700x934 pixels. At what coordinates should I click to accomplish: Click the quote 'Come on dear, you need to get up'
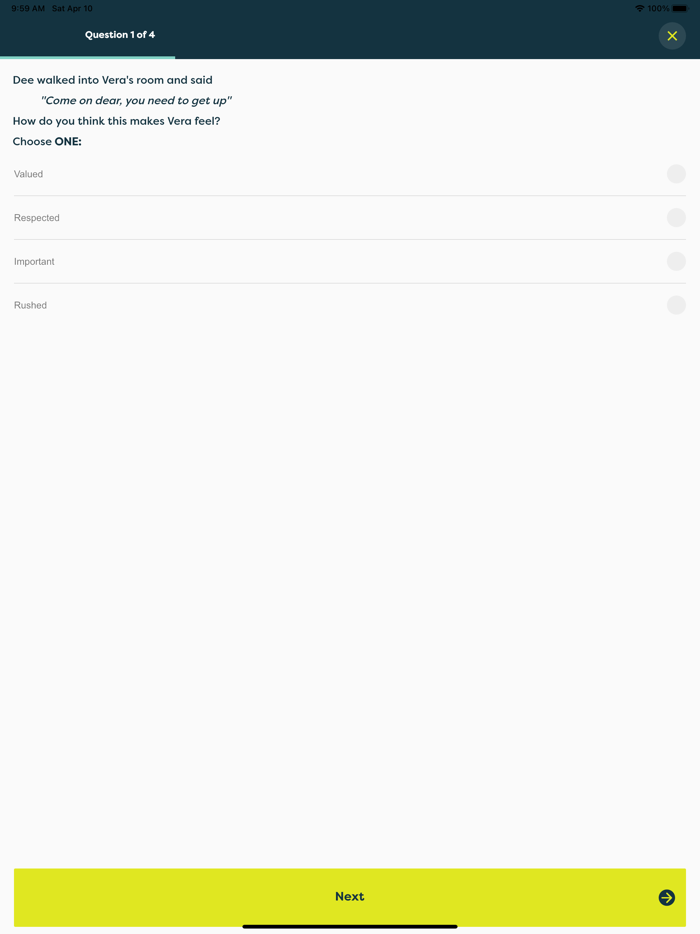coord(136,101)
